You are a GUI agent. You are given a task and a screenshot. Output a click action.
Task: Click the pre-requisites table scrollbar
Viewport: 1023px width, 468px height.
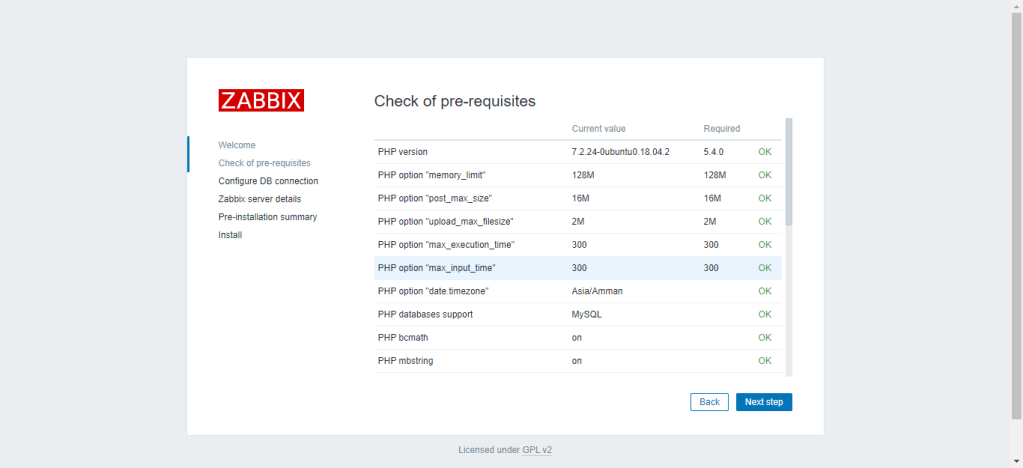tap(788, 170)
